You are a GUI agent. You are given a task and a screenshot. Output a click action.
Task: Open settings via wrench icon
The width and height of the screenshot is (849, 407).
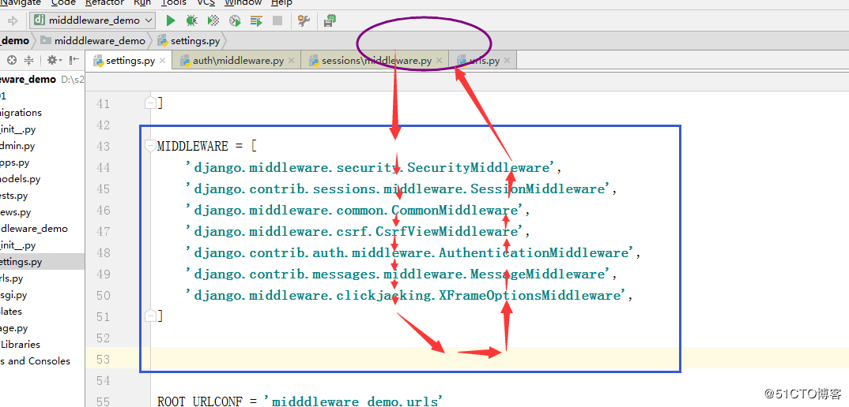304,21
